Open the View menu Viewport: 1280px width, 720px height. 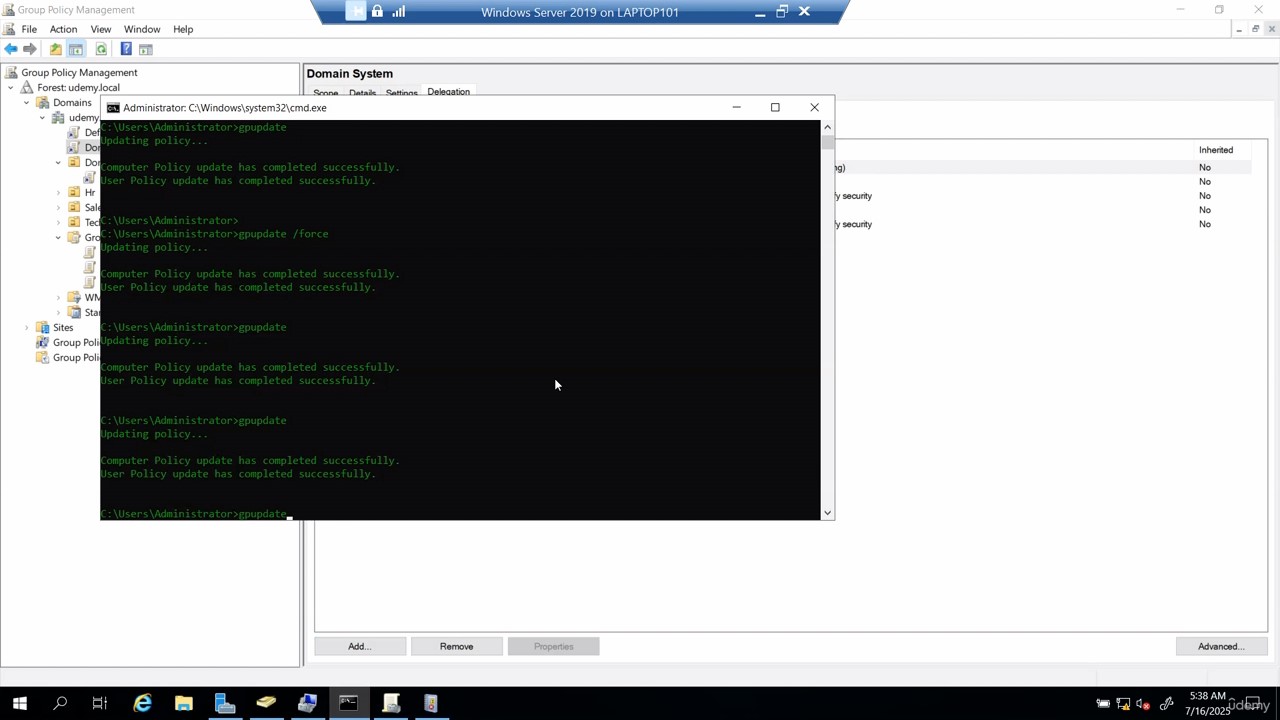point(101,29)
